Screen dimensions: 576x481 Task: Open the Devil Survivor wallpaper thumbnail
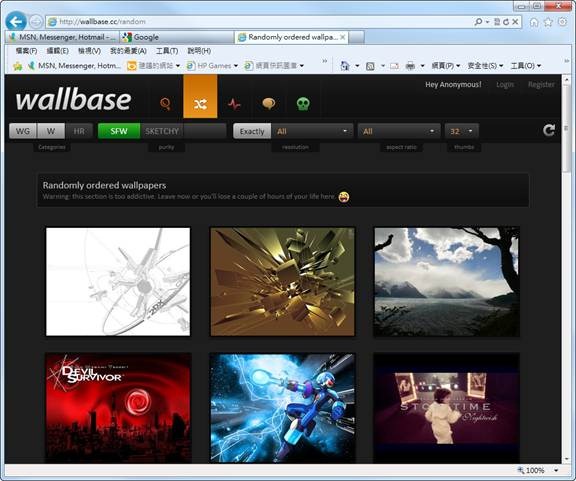118,408
